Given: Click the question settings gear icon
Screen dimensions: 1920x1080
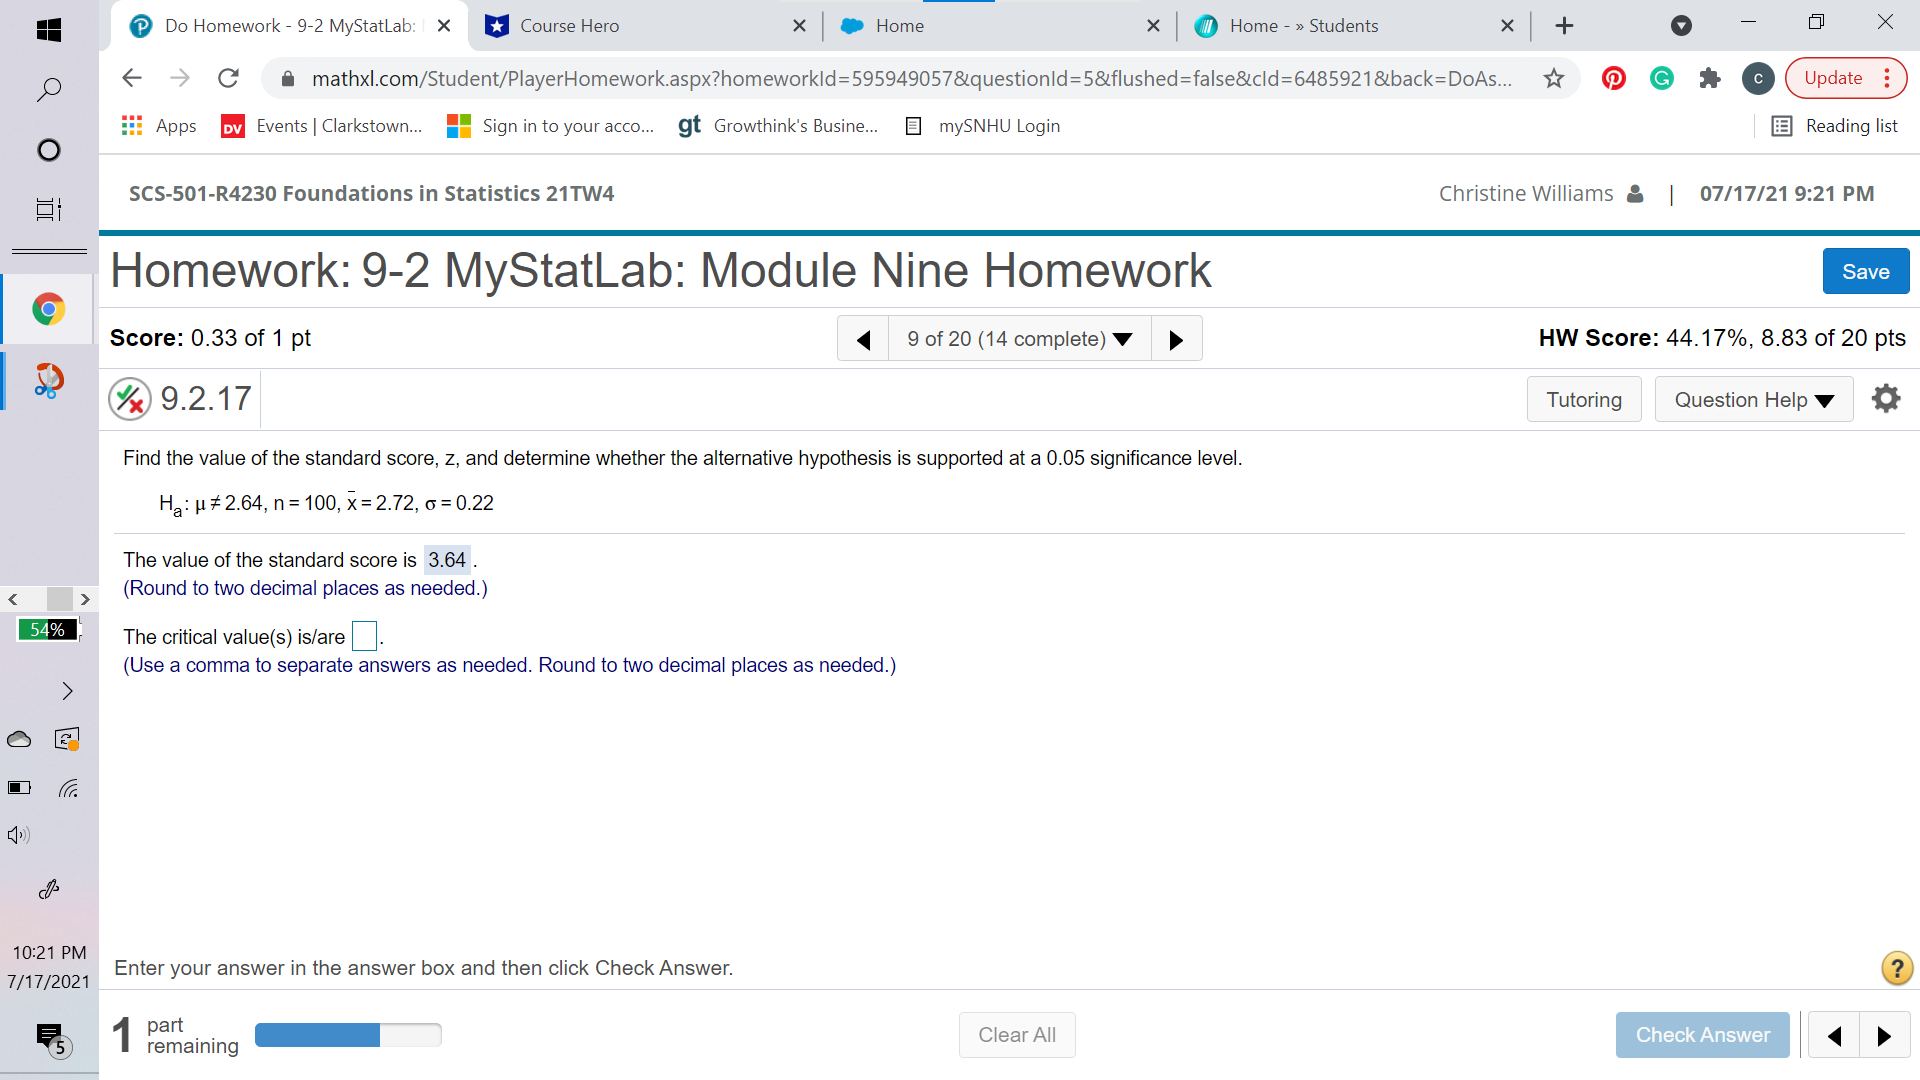Looking at the screenshot, I should tap(1886, 398).
